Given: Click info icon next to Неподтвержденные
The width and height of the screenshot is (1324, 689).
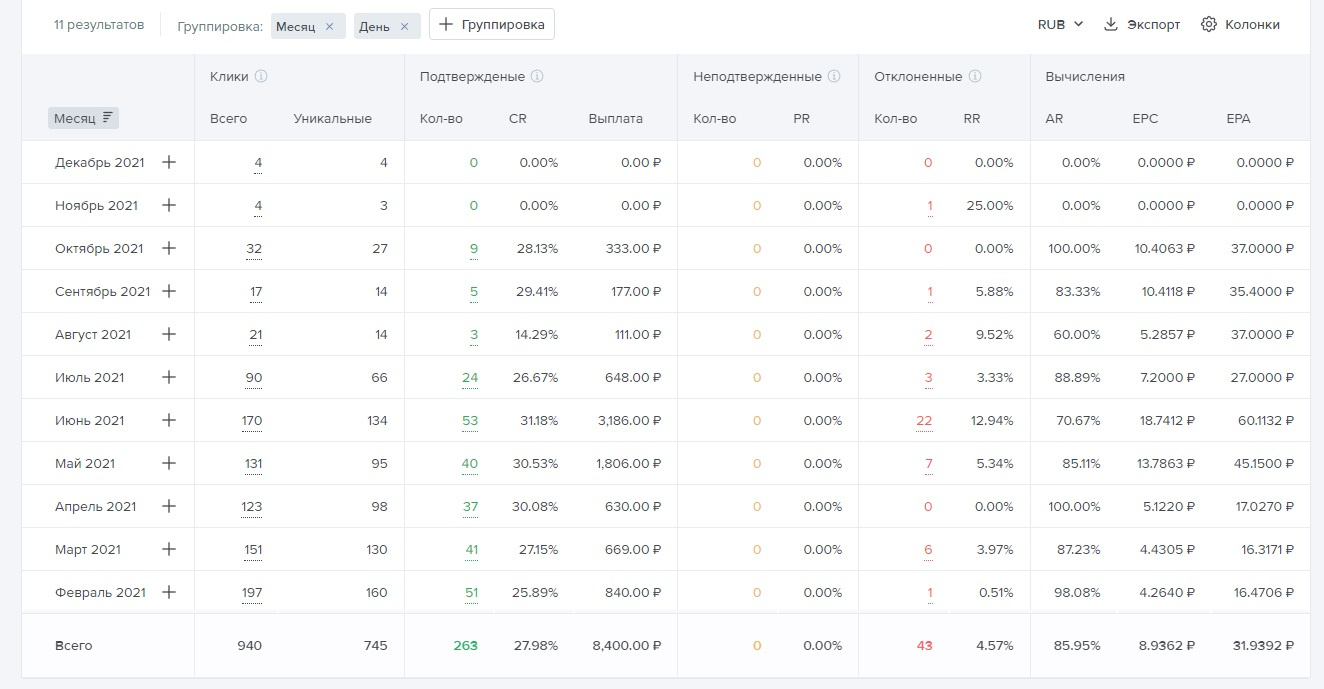Looking at the screenshot, I should [834, 76].
